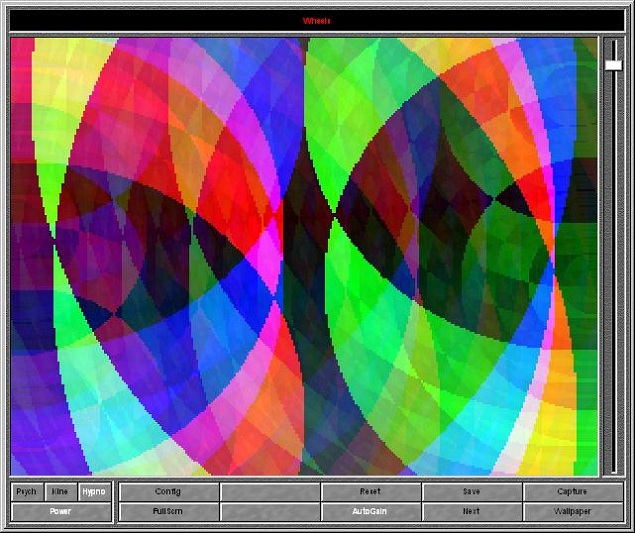Activate the Hypno mode toggle
The height and width of the screenshot is (533, 635).
[94, 492]
